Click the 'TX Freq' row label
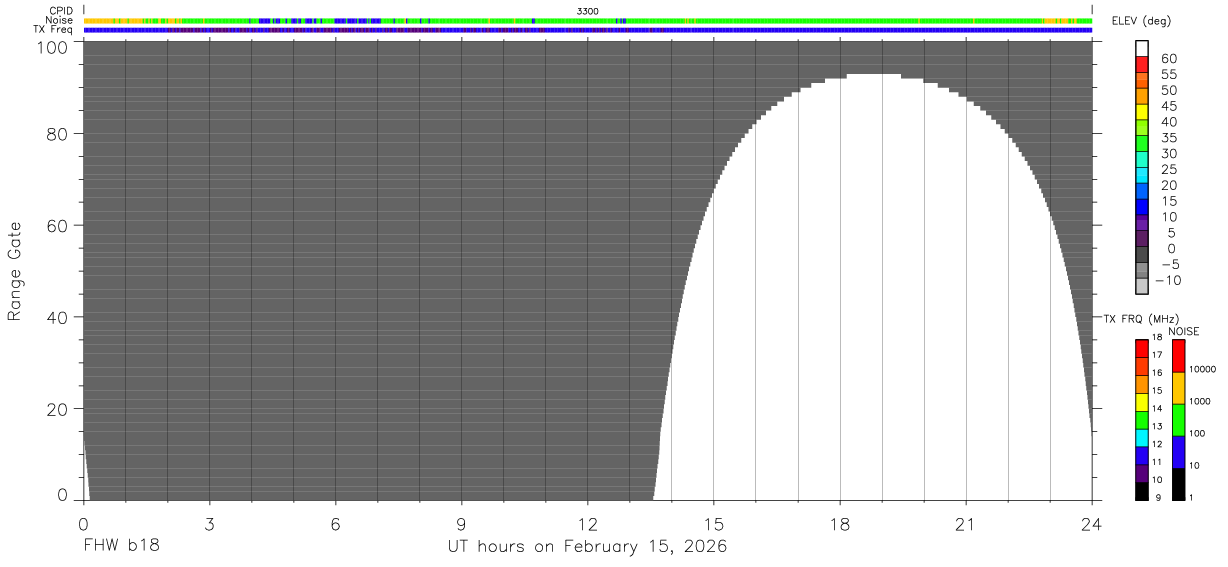 click(55, 29)
